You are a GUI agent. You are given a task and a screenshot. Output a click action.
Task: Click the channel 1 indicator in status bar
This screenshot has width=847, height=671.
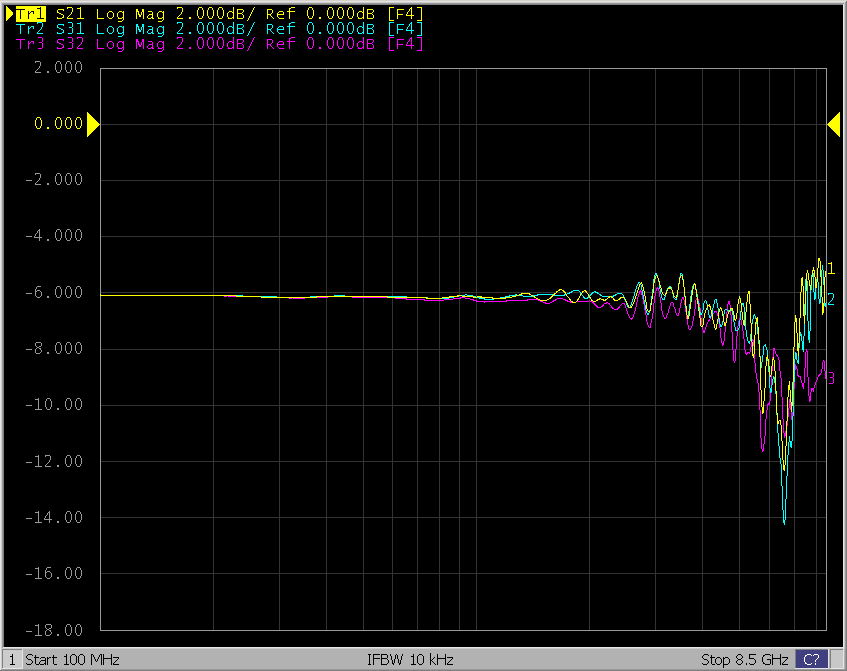[x=13, y=660]
